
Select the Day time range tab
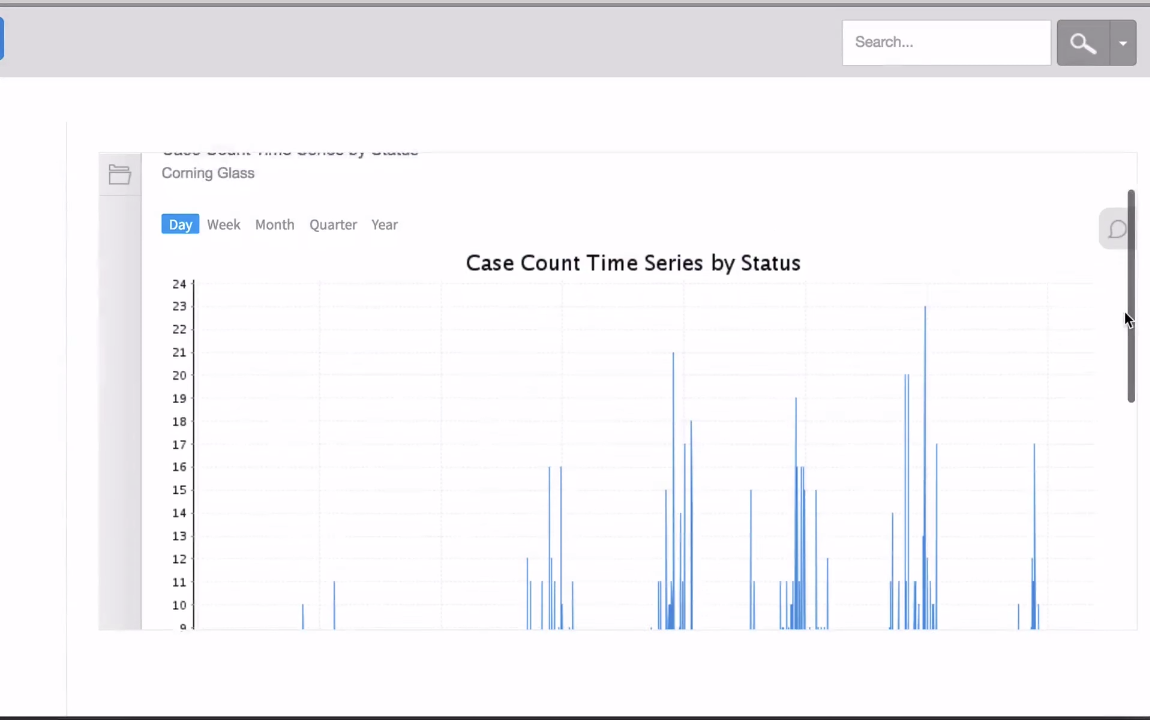(x=180, y=224)
